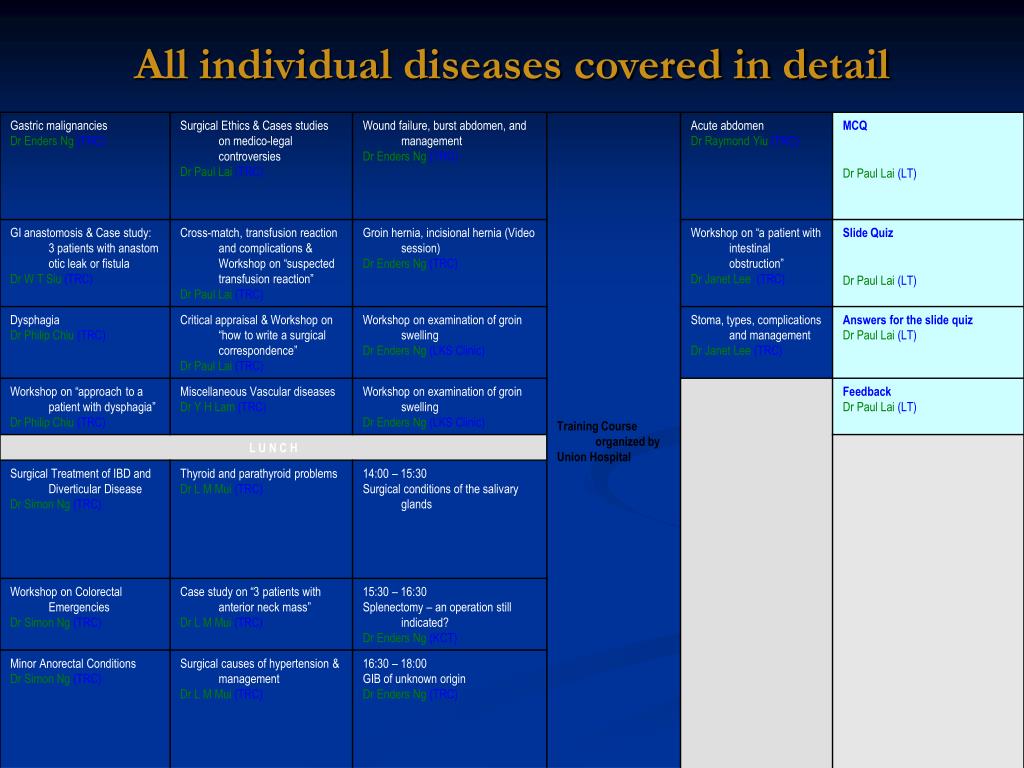Click "Workshop on Colorectal Emergencies" title
Image resolution: width=1024 pixels, height=768 pixels.
click(66, 600)
